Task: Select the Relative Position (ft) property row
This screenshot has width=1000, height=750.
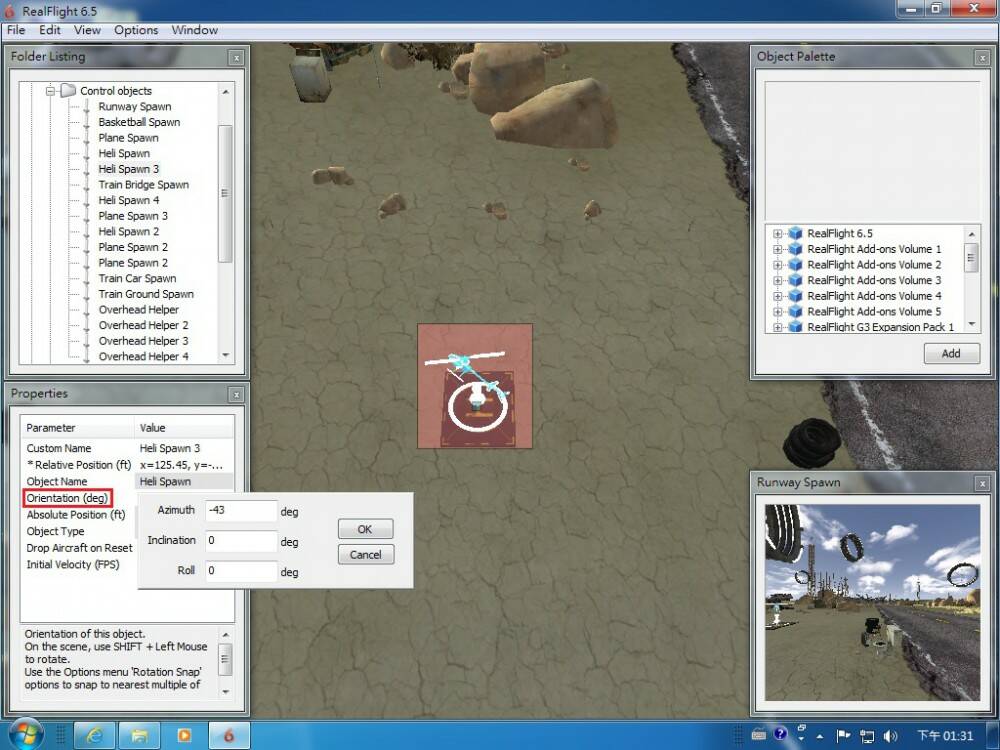Action: pos(128,465)
